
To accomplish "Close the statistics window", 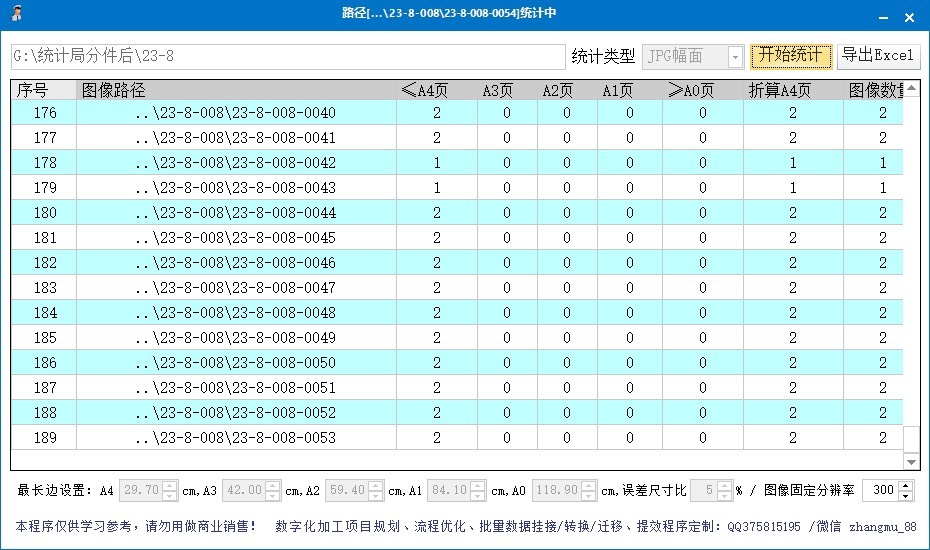I will coord(909,18).
